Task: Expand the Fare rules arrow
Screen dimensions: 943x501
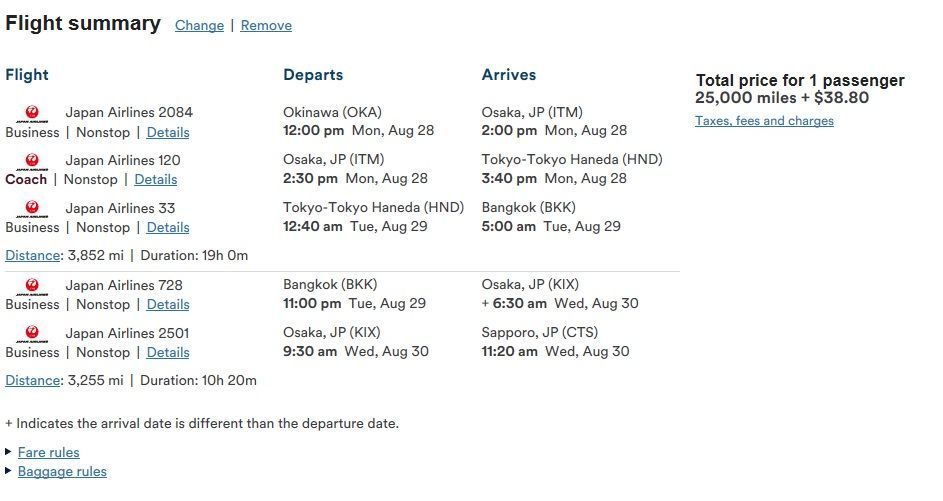Action: coord(8,452)
